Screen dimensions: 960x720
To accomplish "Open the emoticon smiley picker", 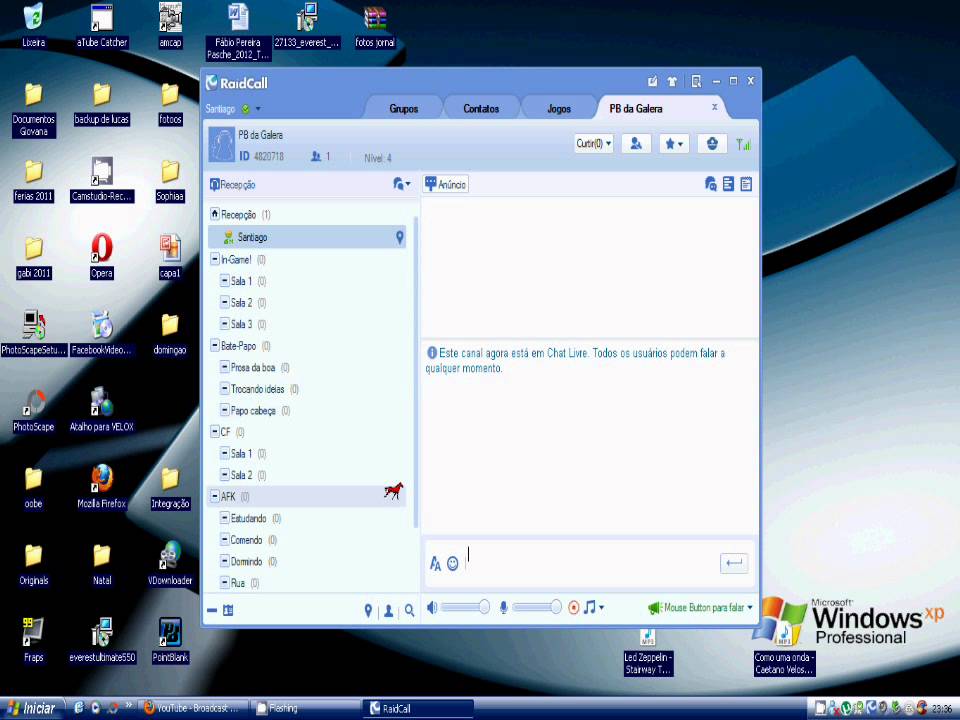I will pos(452,563).
